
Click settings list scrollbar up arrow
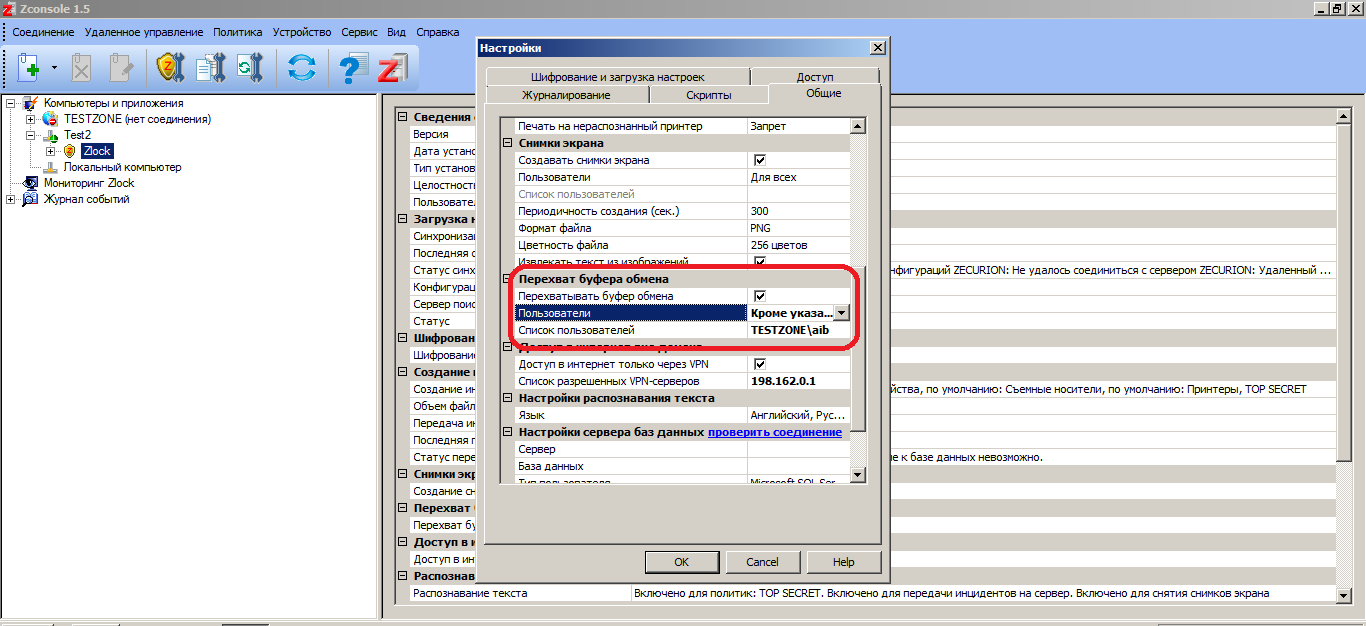coord(857,126)
